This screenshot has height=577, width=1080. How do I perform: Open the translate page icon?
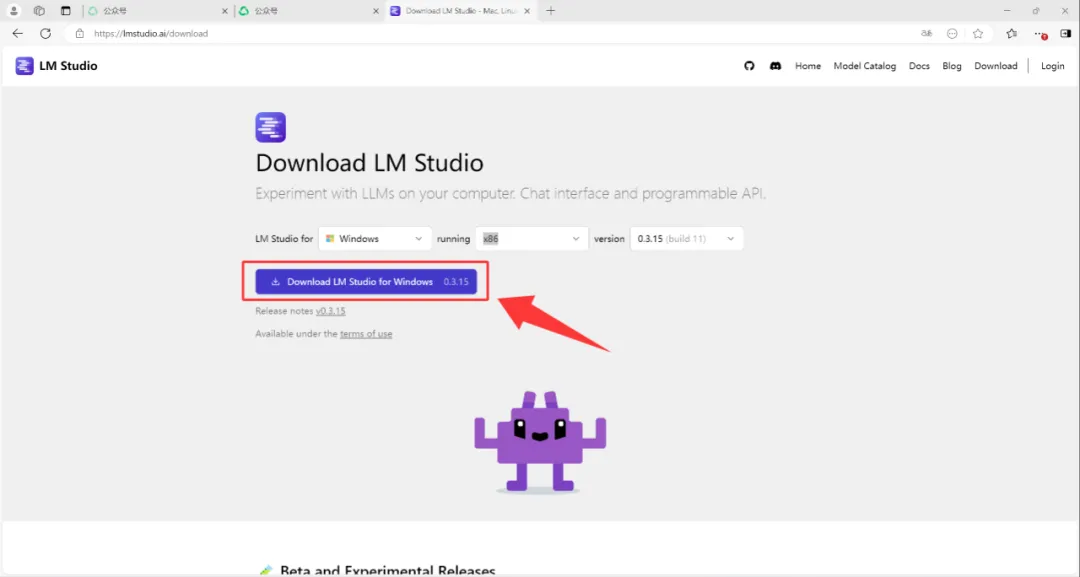pyautogui.click(x=926, y=33)
